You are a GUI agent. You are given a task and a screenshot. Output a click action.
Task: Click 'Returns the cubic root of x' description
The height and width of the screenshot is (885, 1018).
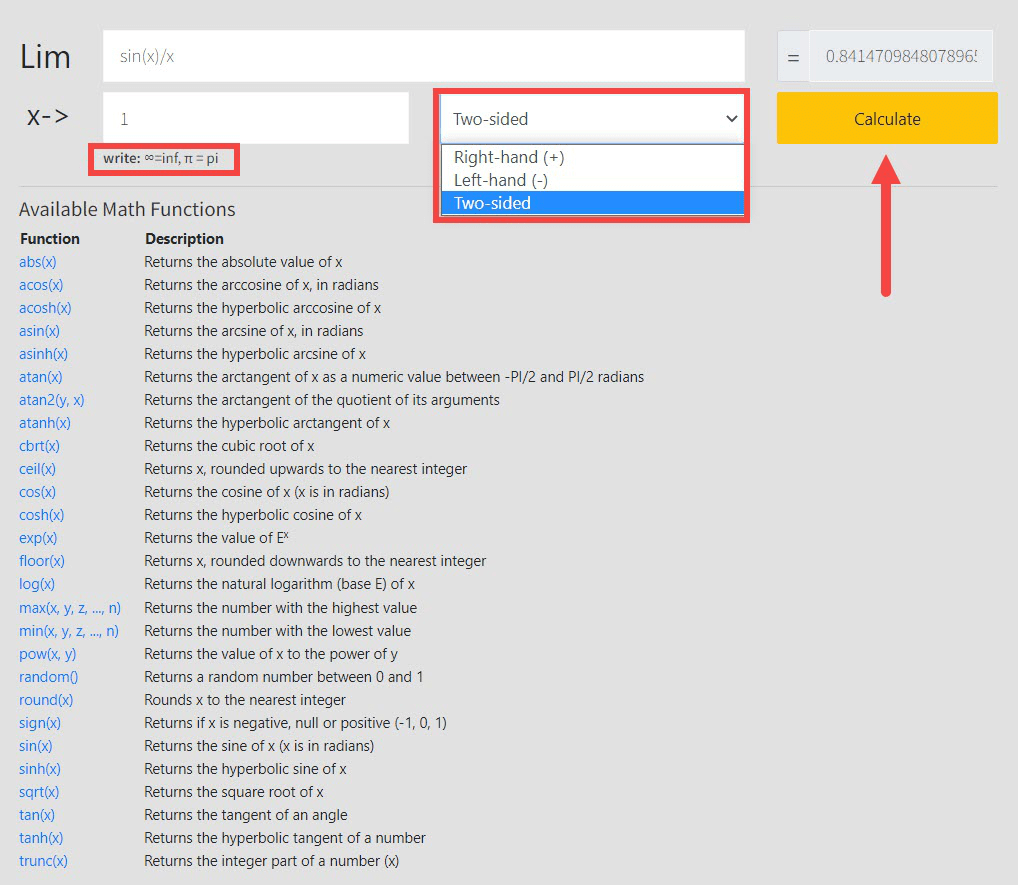click(x=229, y=446)
